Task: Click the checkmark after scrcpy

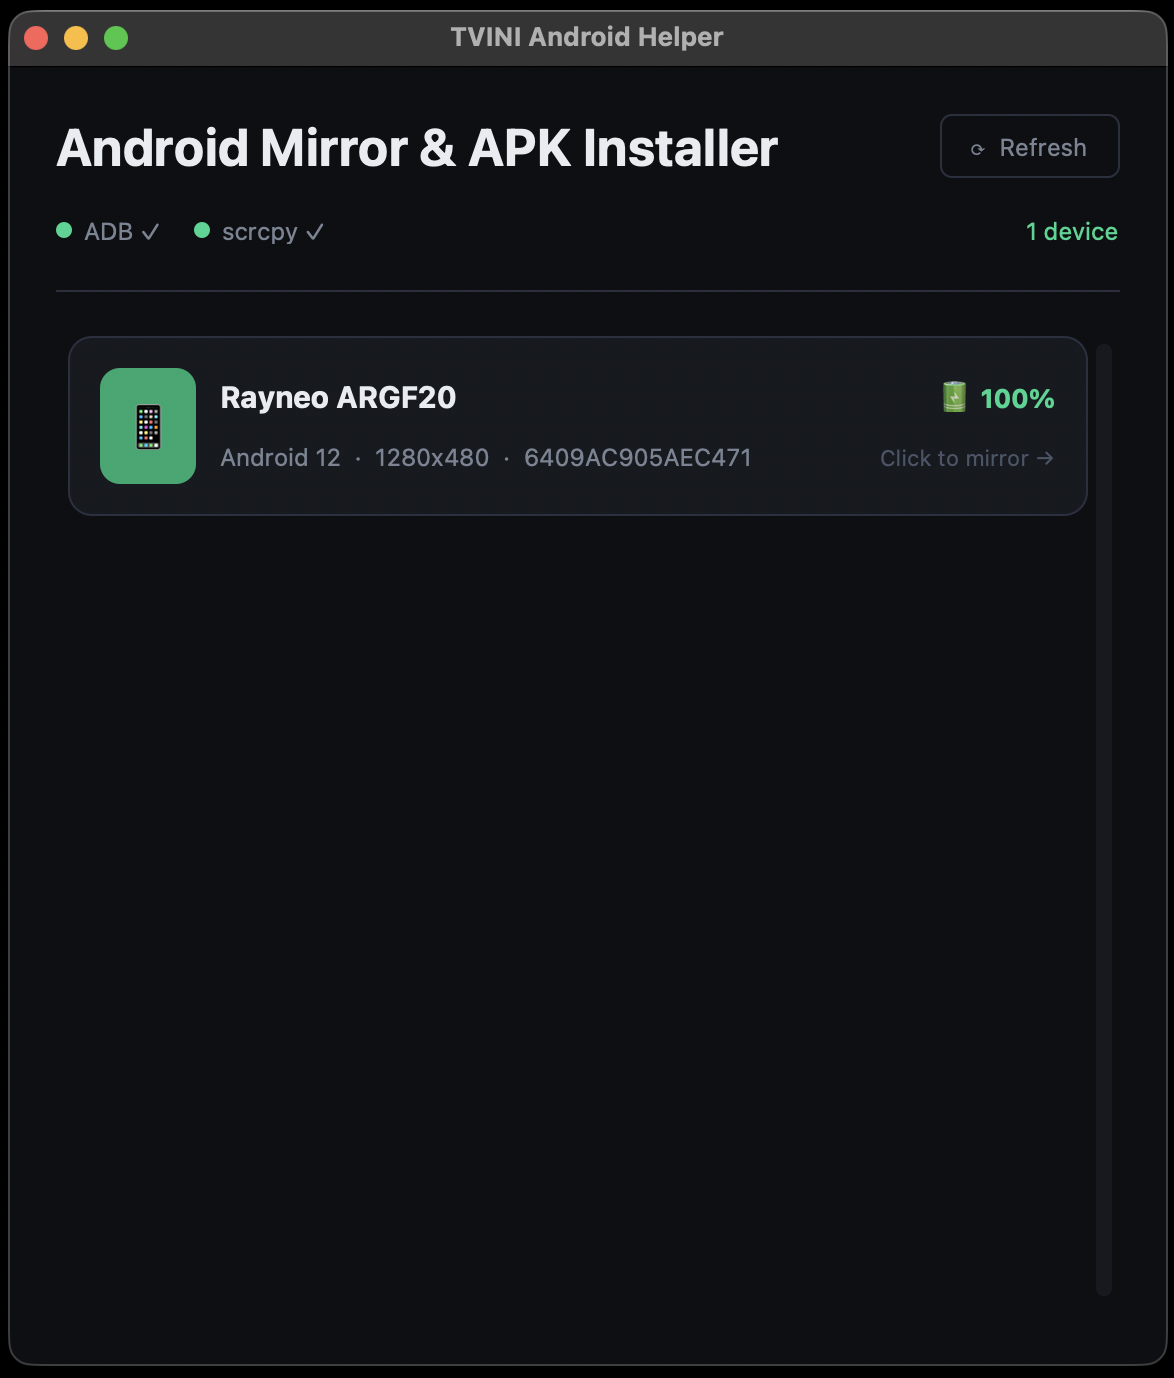Action: 315,232
